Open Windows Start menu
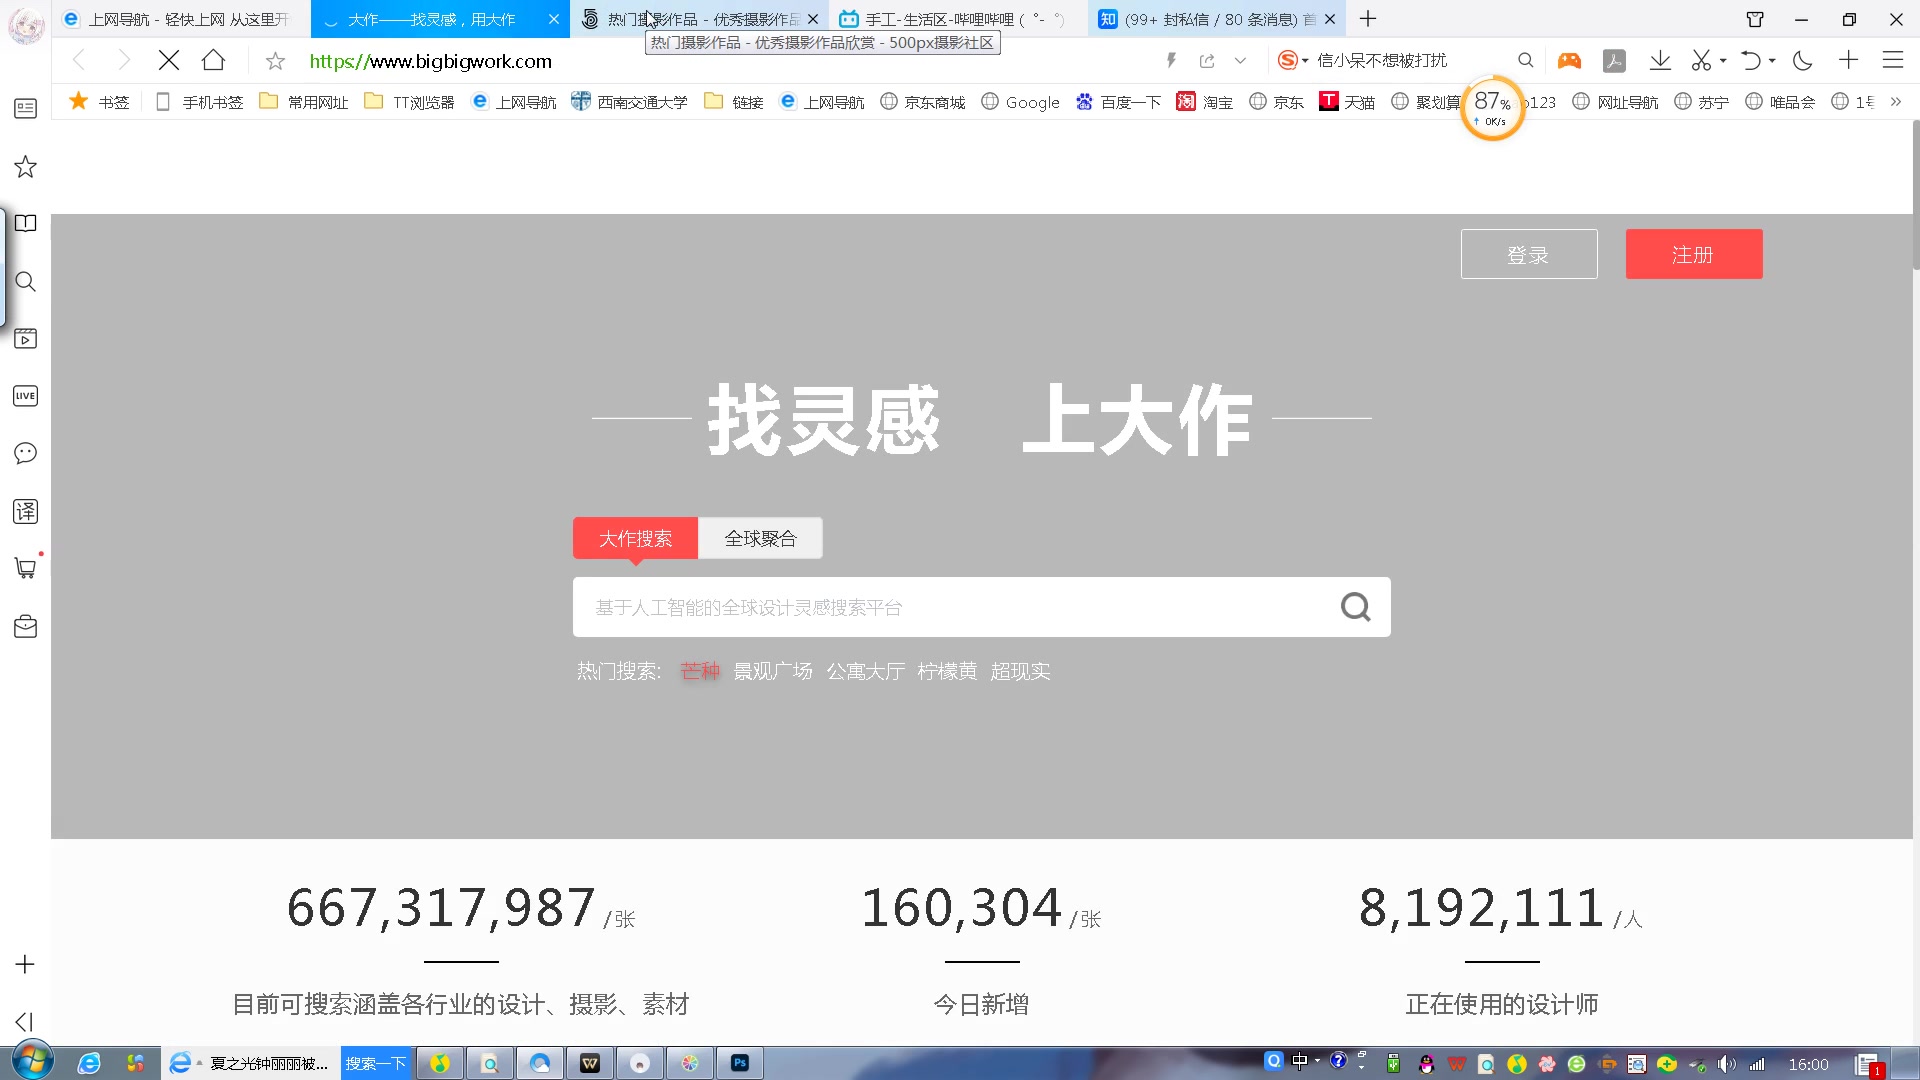 coord(31,1061)
